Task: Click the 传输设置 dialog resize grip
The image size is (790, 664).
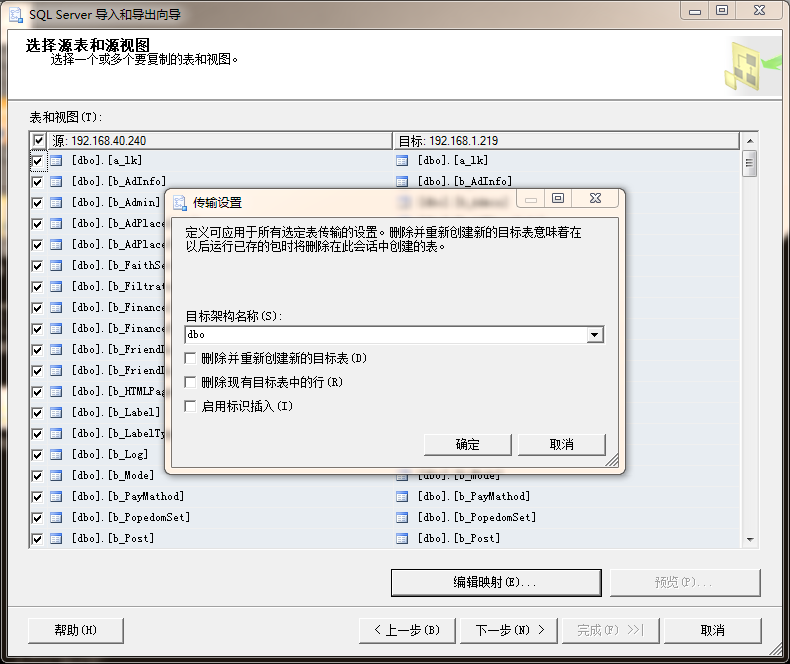Action: pyautogui.click(x=612, y=460)
